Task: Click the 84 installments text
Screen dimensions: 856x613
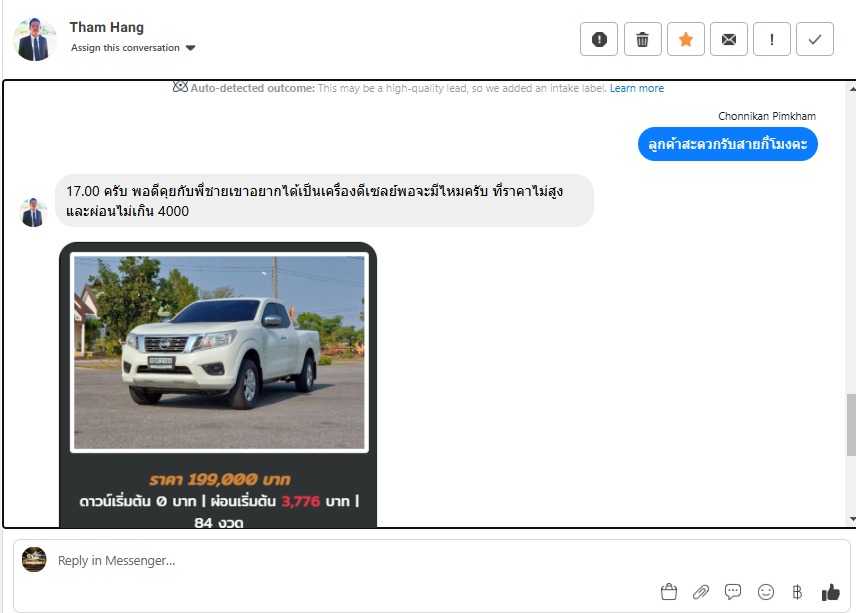Action: pos(219,522)
